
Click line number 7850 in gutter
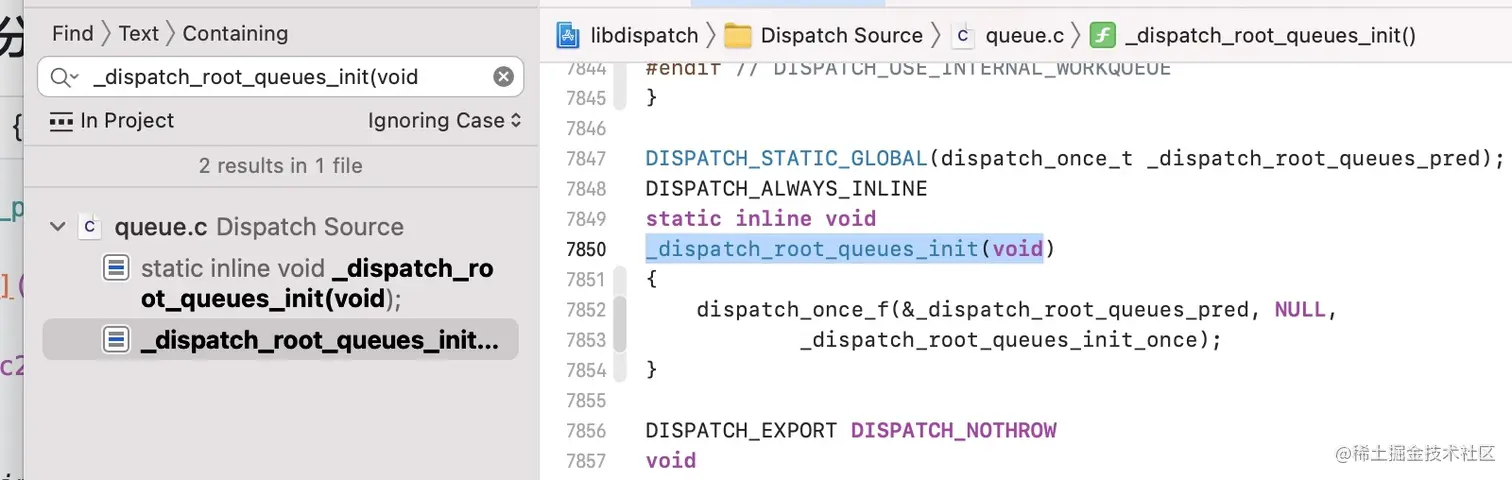click(x=586, y=249)
